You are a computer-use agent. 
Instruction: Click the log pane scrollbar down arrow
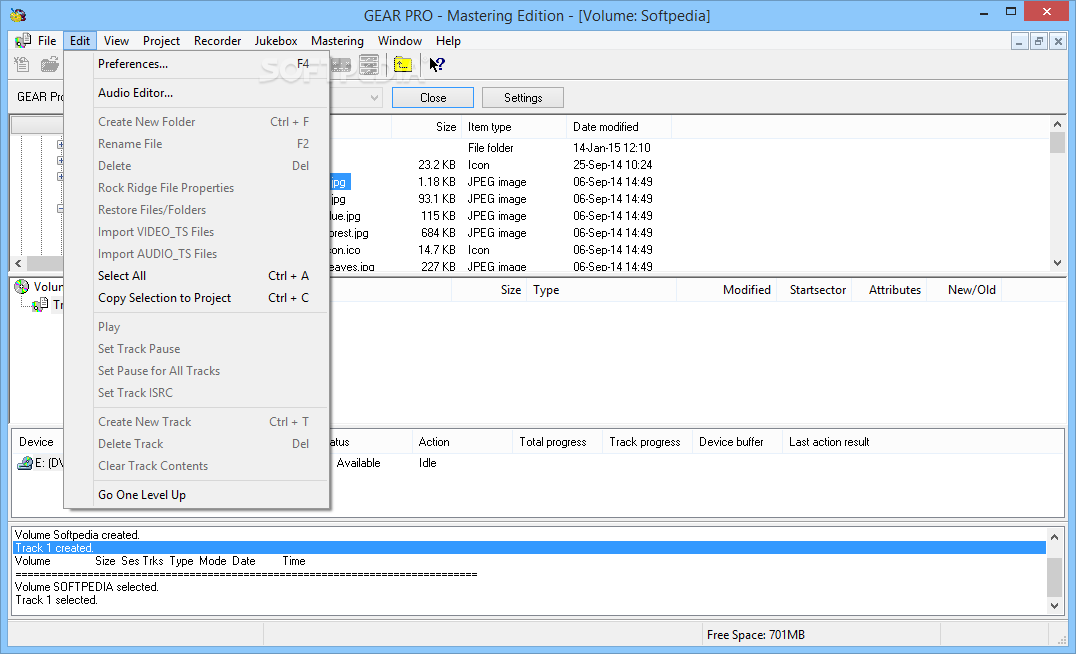coord(1055,606)
